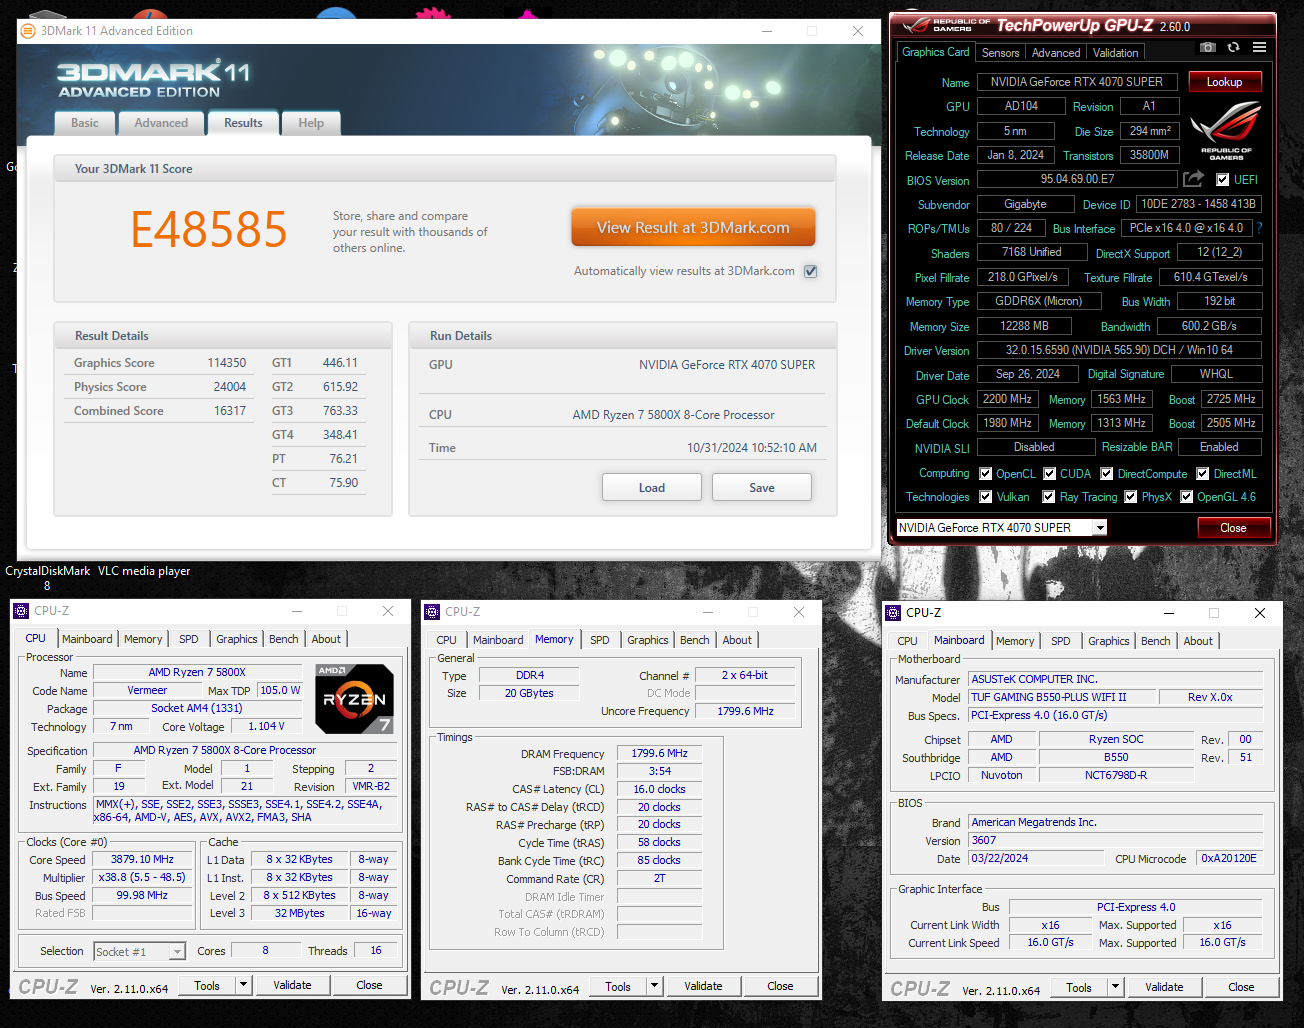Click the BIOS share/export icon in GPU-Z
1304x1028 pixels.
pos(1193,179)
